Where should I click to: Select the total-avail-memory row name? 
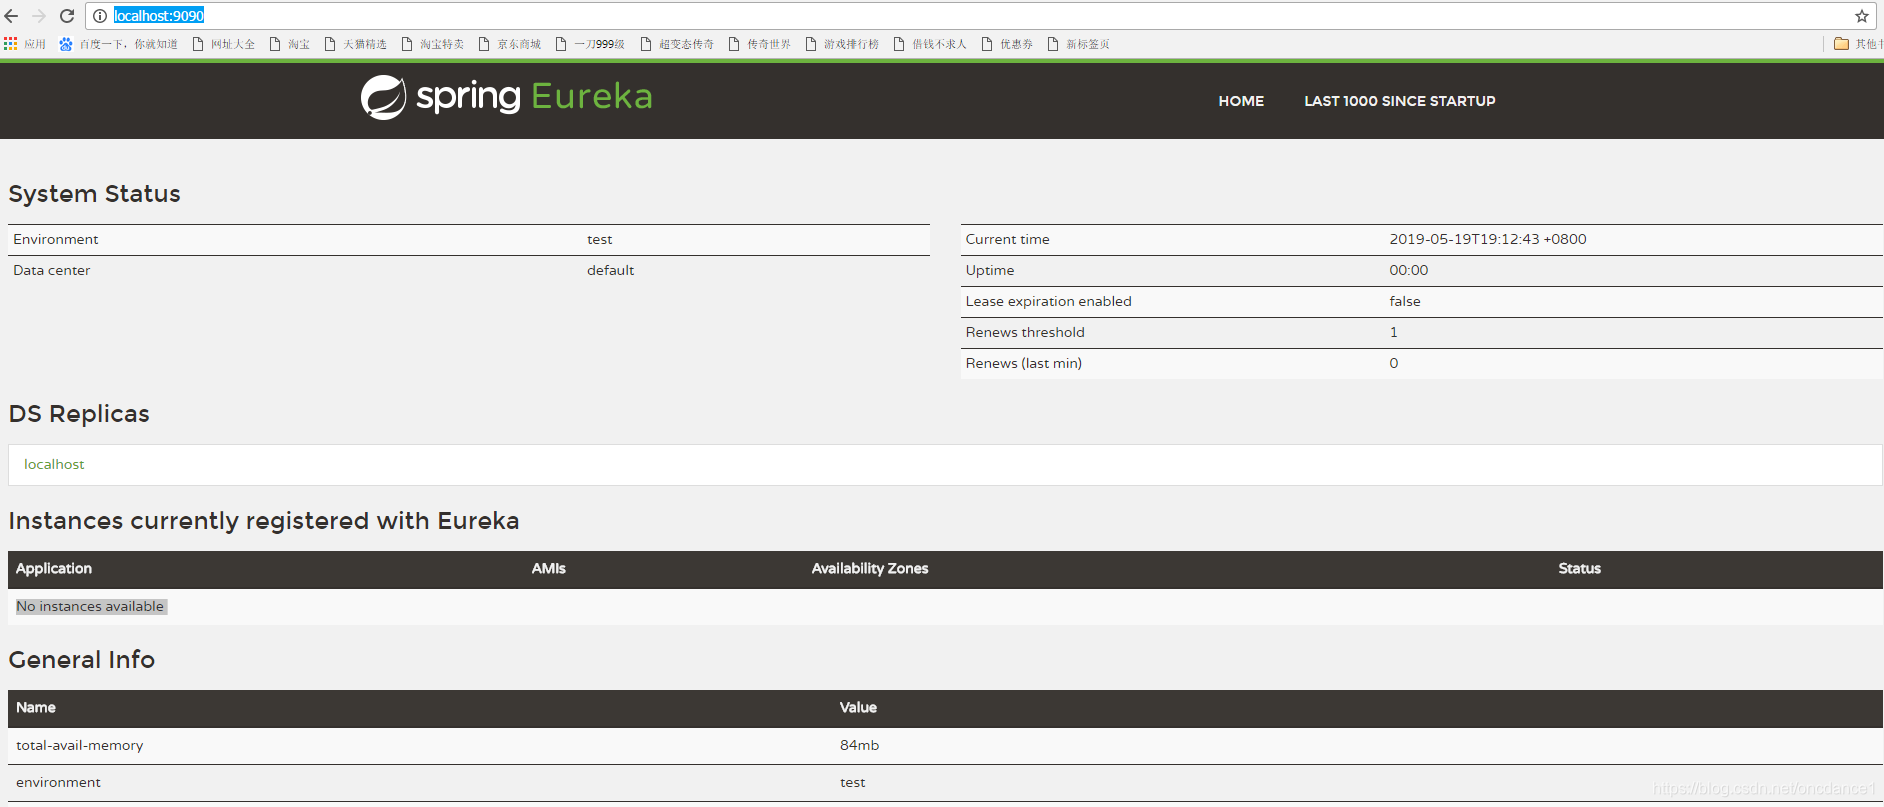pos(80,745)
